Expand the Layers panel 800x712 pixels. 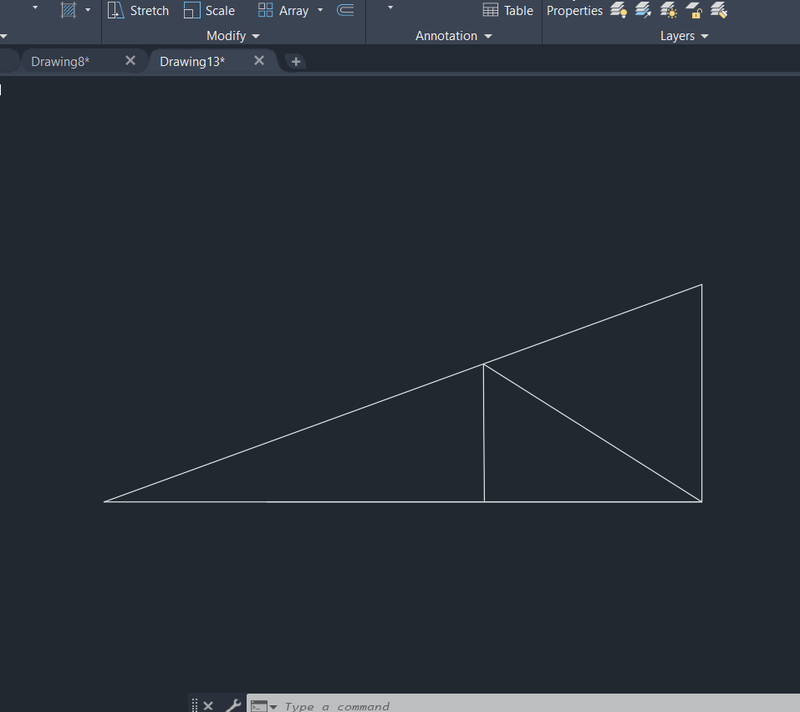704,35
